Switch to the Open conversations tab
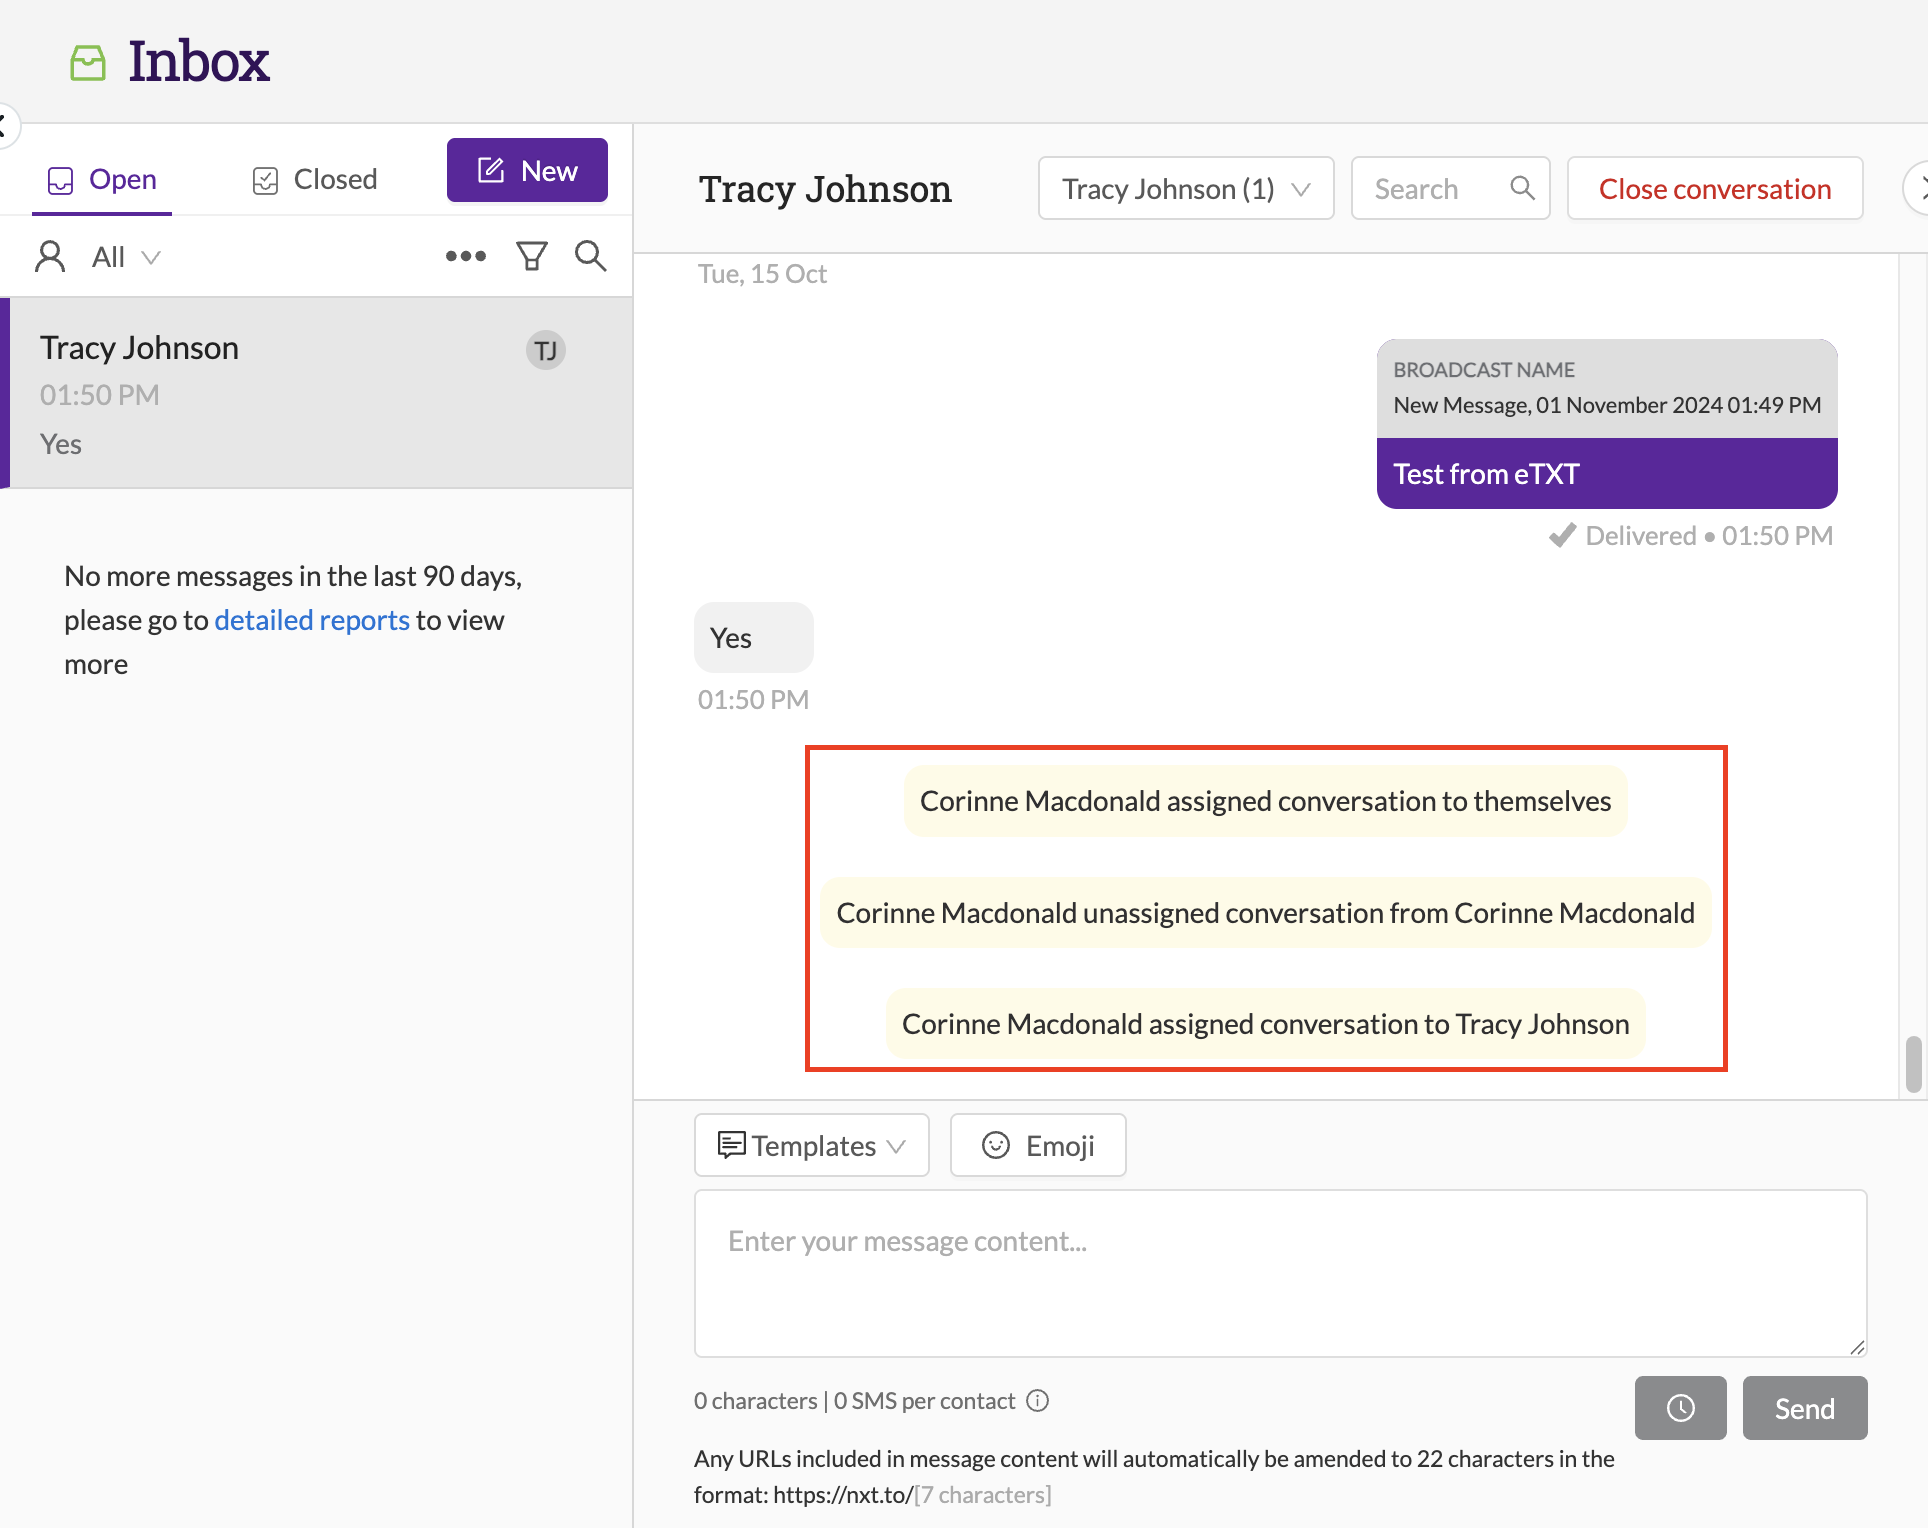Screen dimensions: 1928x1528 click(x=102, y=179)
